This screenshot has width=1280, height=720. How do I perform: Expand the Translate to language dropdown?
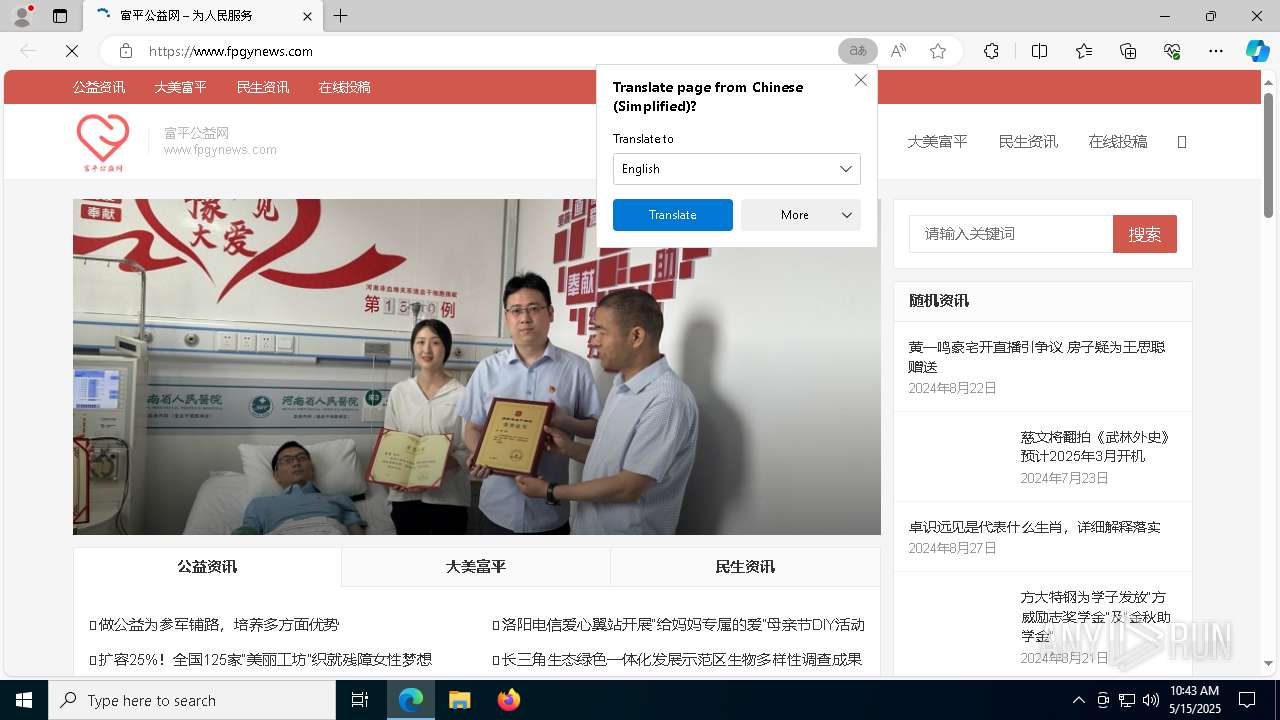tap(737, 169)
